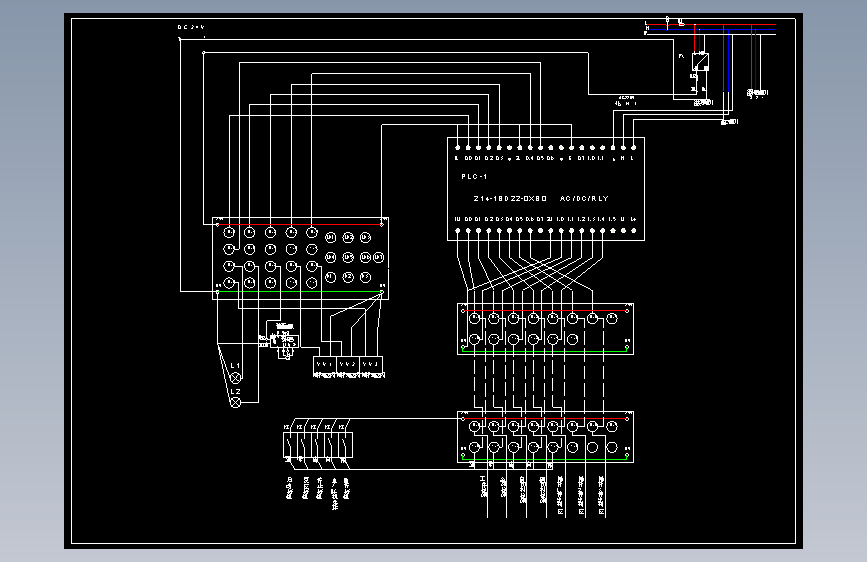Click the L2 lamp symbol
867x562 pixels.
click(x=236, y=403)
